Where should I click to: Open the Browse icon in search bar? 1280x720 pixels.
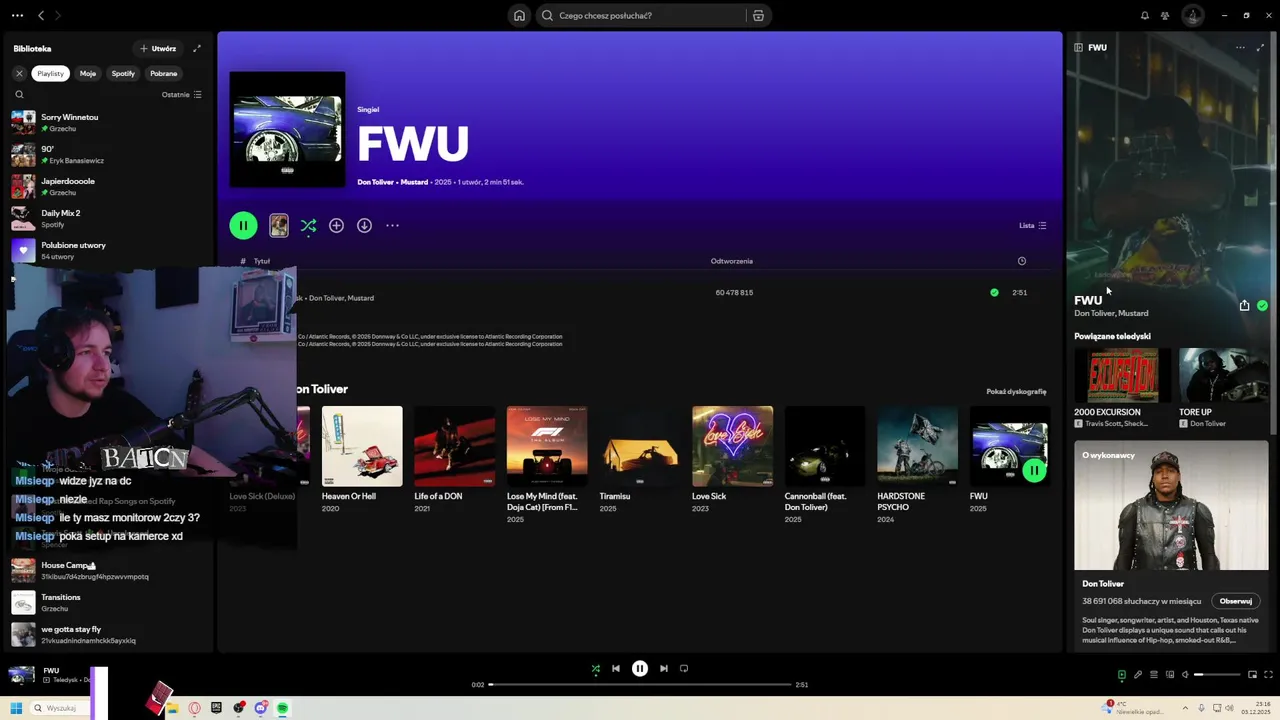758,15
